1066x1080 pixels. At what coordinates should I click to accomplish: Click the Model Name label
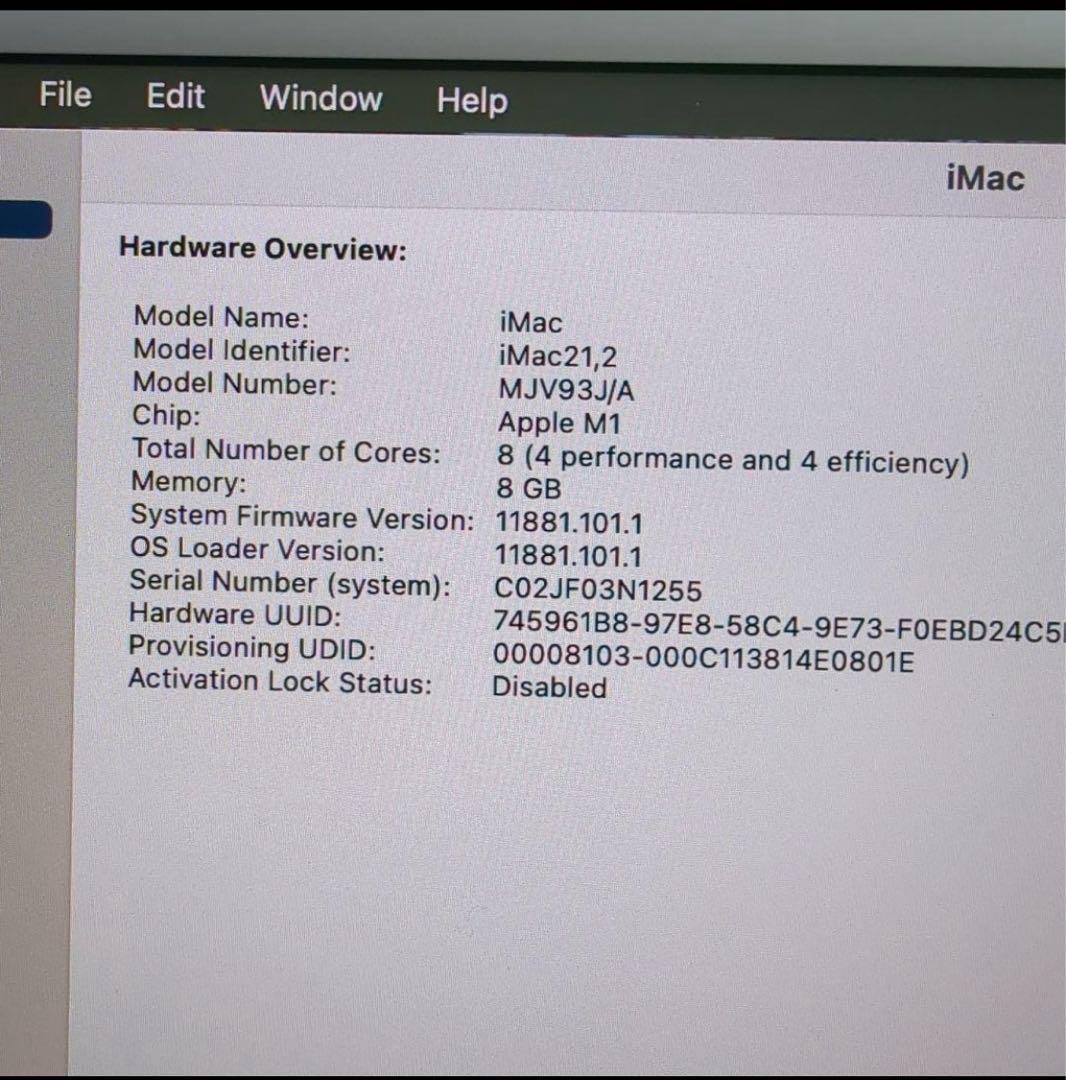221,317
